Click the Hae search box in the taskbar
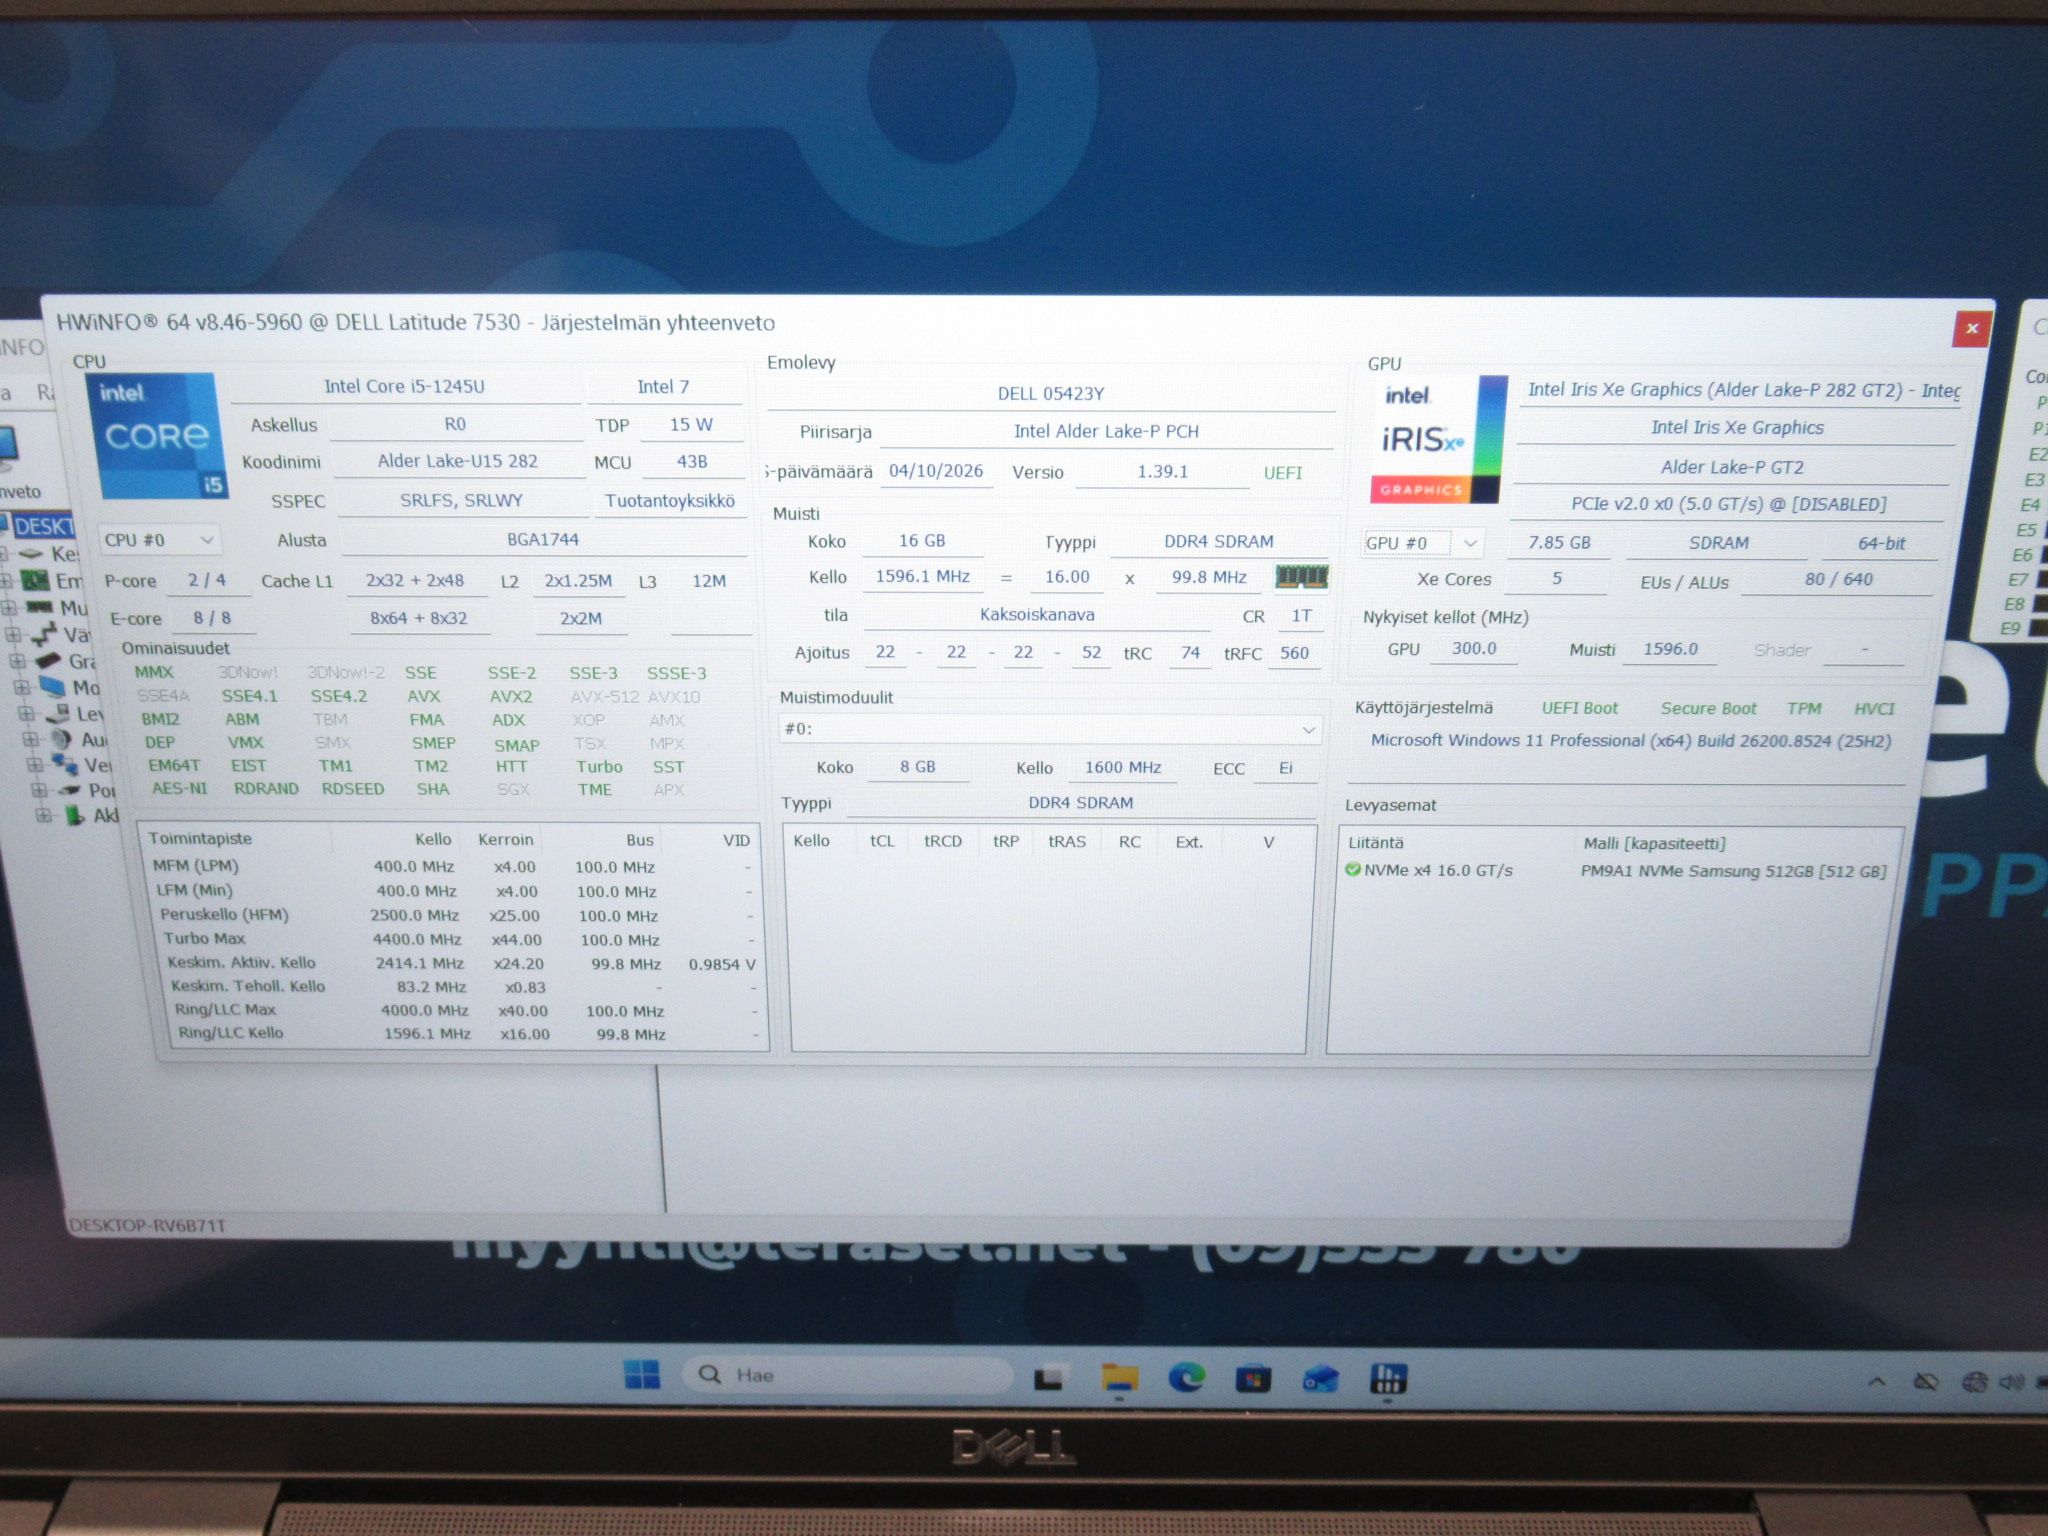This screenshot has height=1536, width=2048. pos(847,1375)
